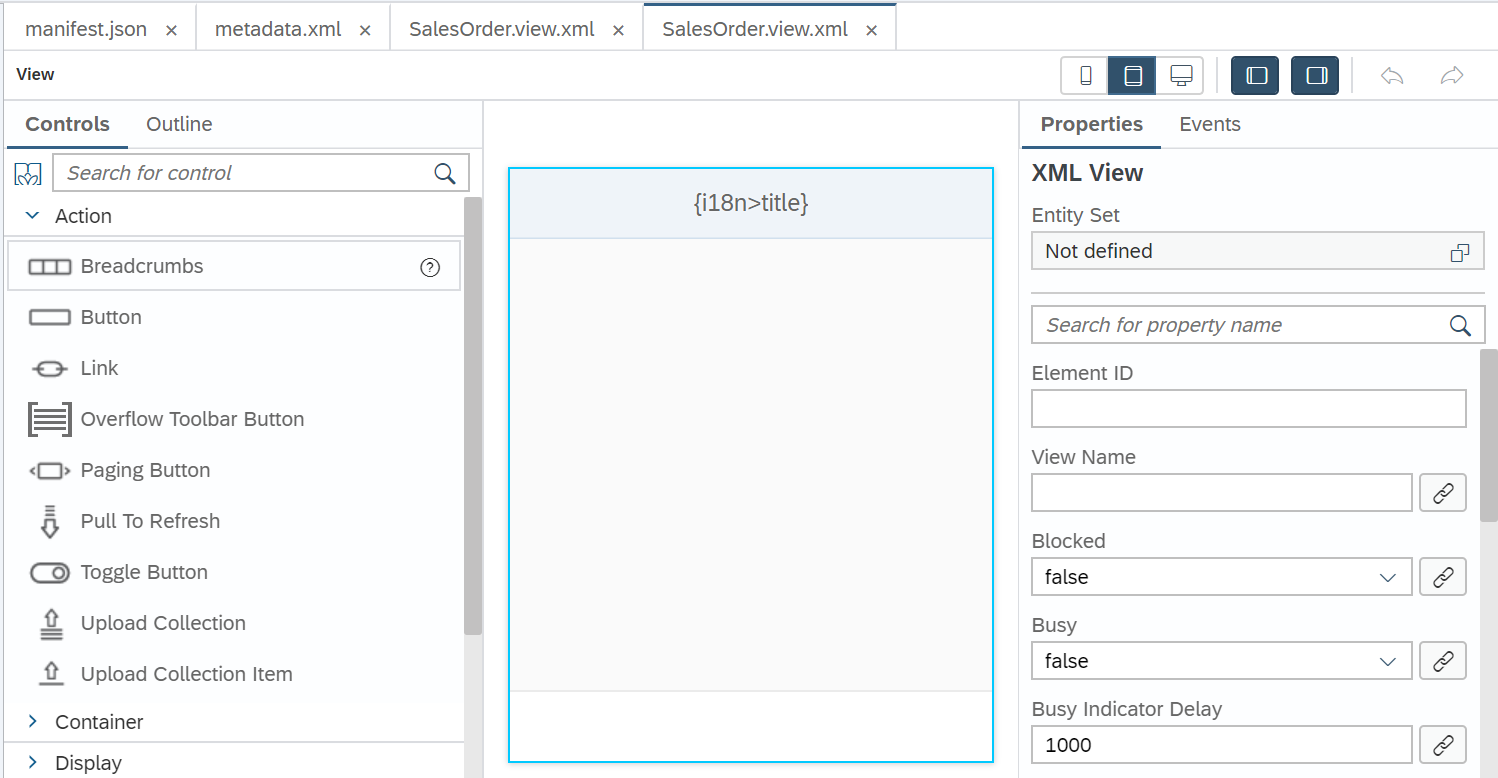
Task: Collapse the Action group
Action: point(32,215)
